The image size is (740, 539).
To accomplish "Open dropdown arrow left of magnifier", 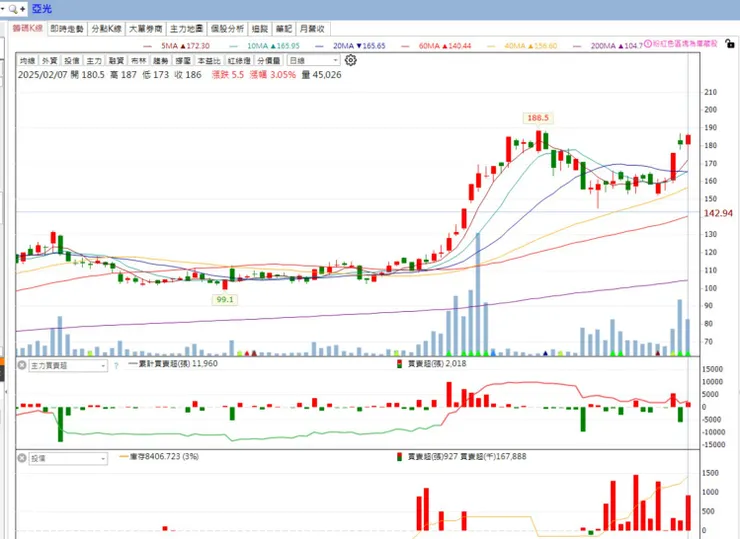I will click(x=3, y=9).
